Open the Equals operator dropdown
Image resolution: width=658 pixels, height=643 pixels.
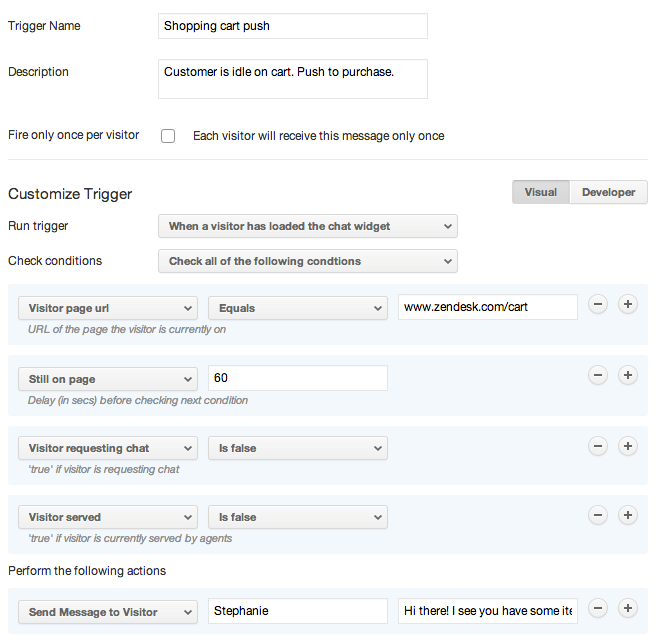297,308
